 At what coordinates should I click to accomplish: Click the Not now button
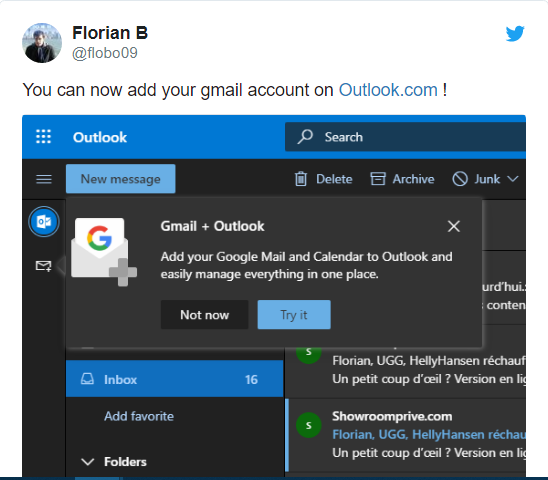tap(204, 315)
